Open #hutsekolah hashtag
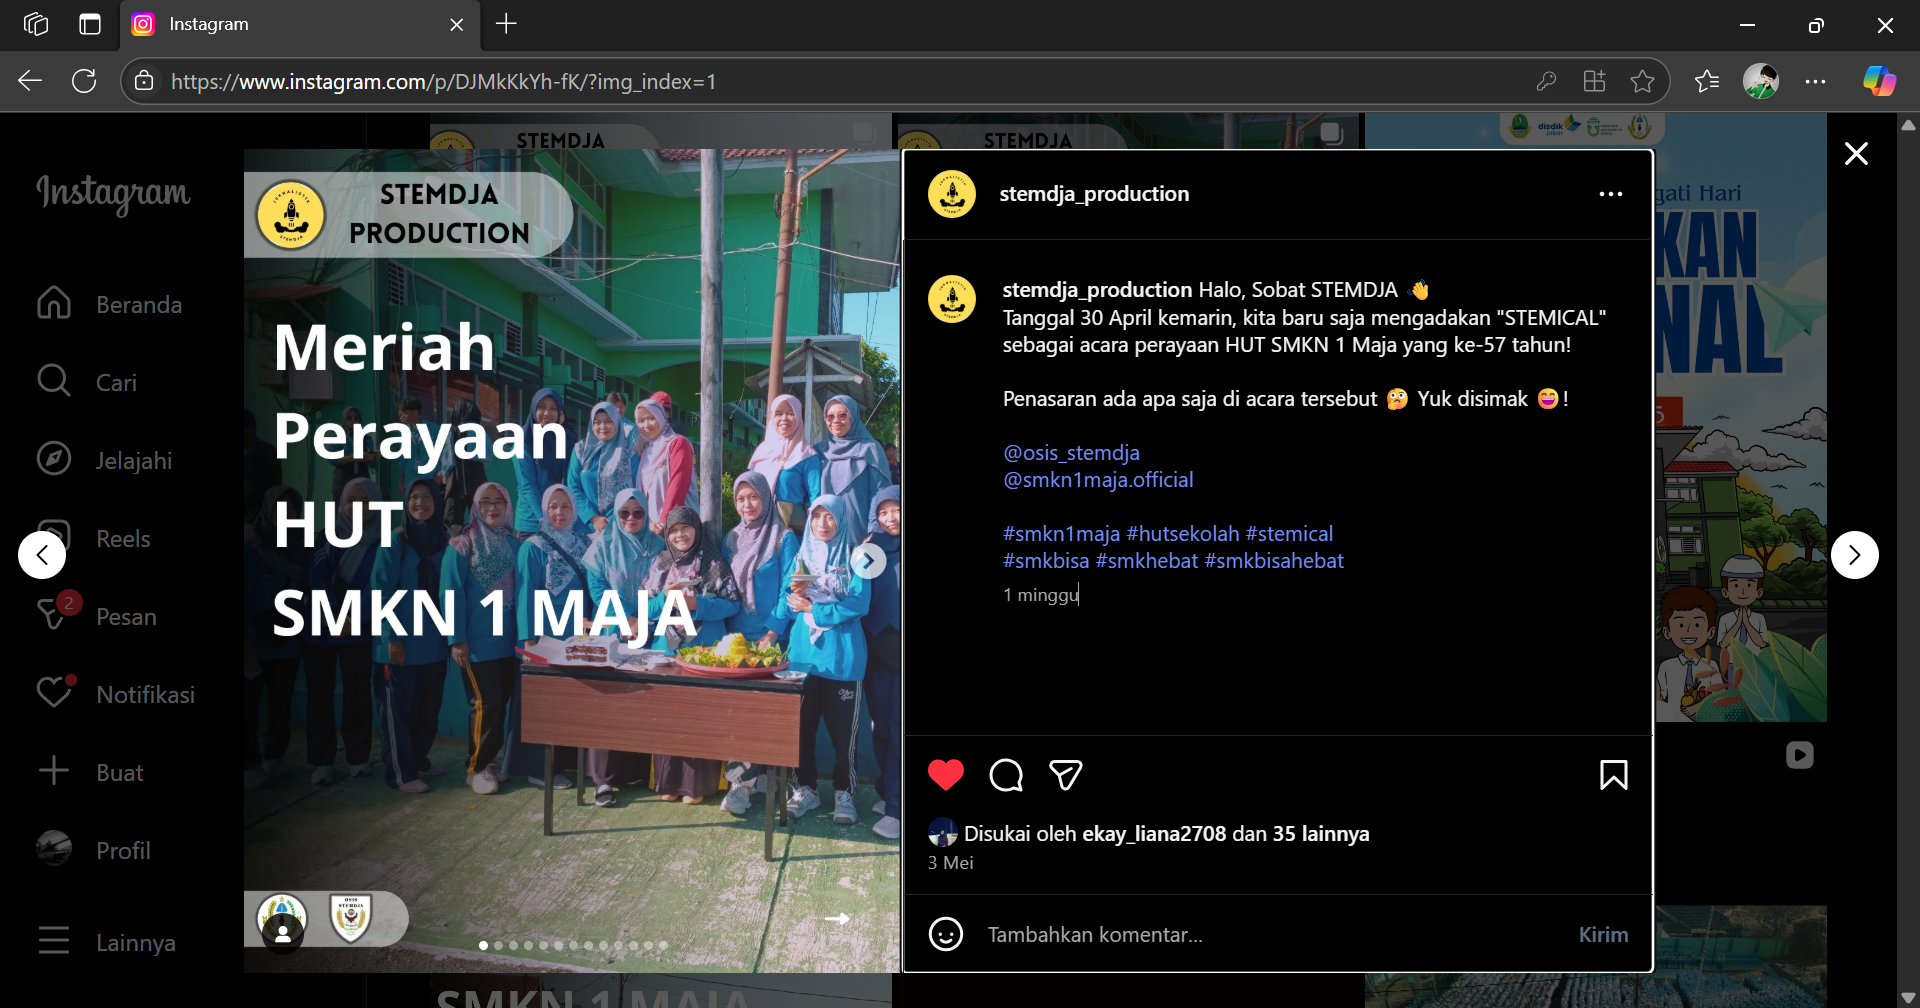The width and height of the screenshot is (1920, 1008). coord(1182,534)
